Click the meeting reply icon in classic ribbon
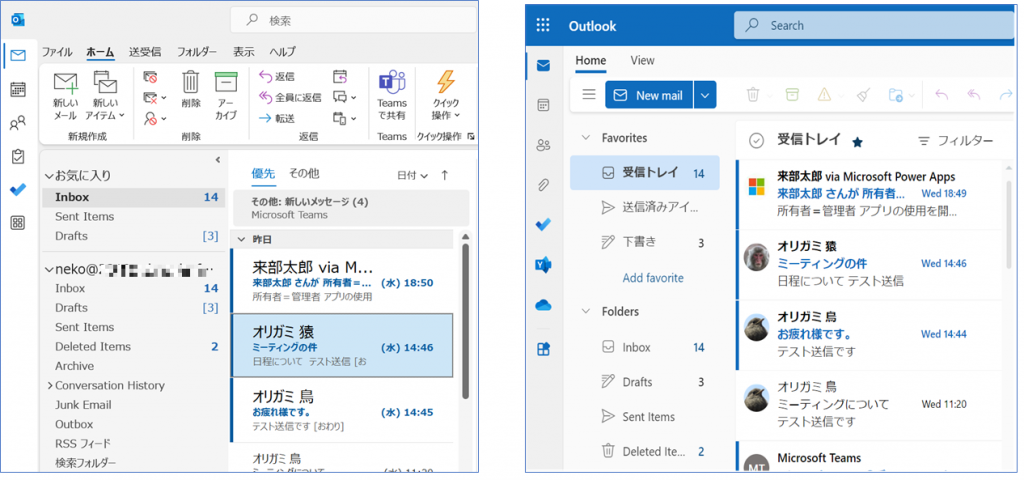Screen dimensions: 1024x480 340,76
